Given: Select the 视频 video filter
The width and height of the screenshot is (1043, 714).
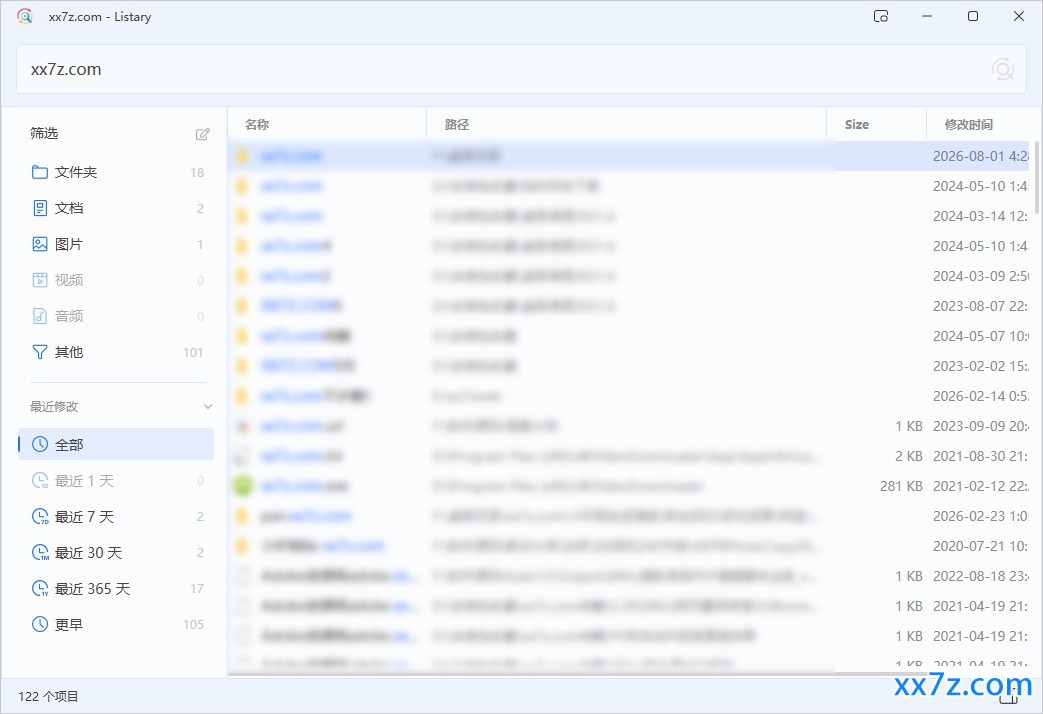Looking at the screenshot, I should (x=116, y=280).
